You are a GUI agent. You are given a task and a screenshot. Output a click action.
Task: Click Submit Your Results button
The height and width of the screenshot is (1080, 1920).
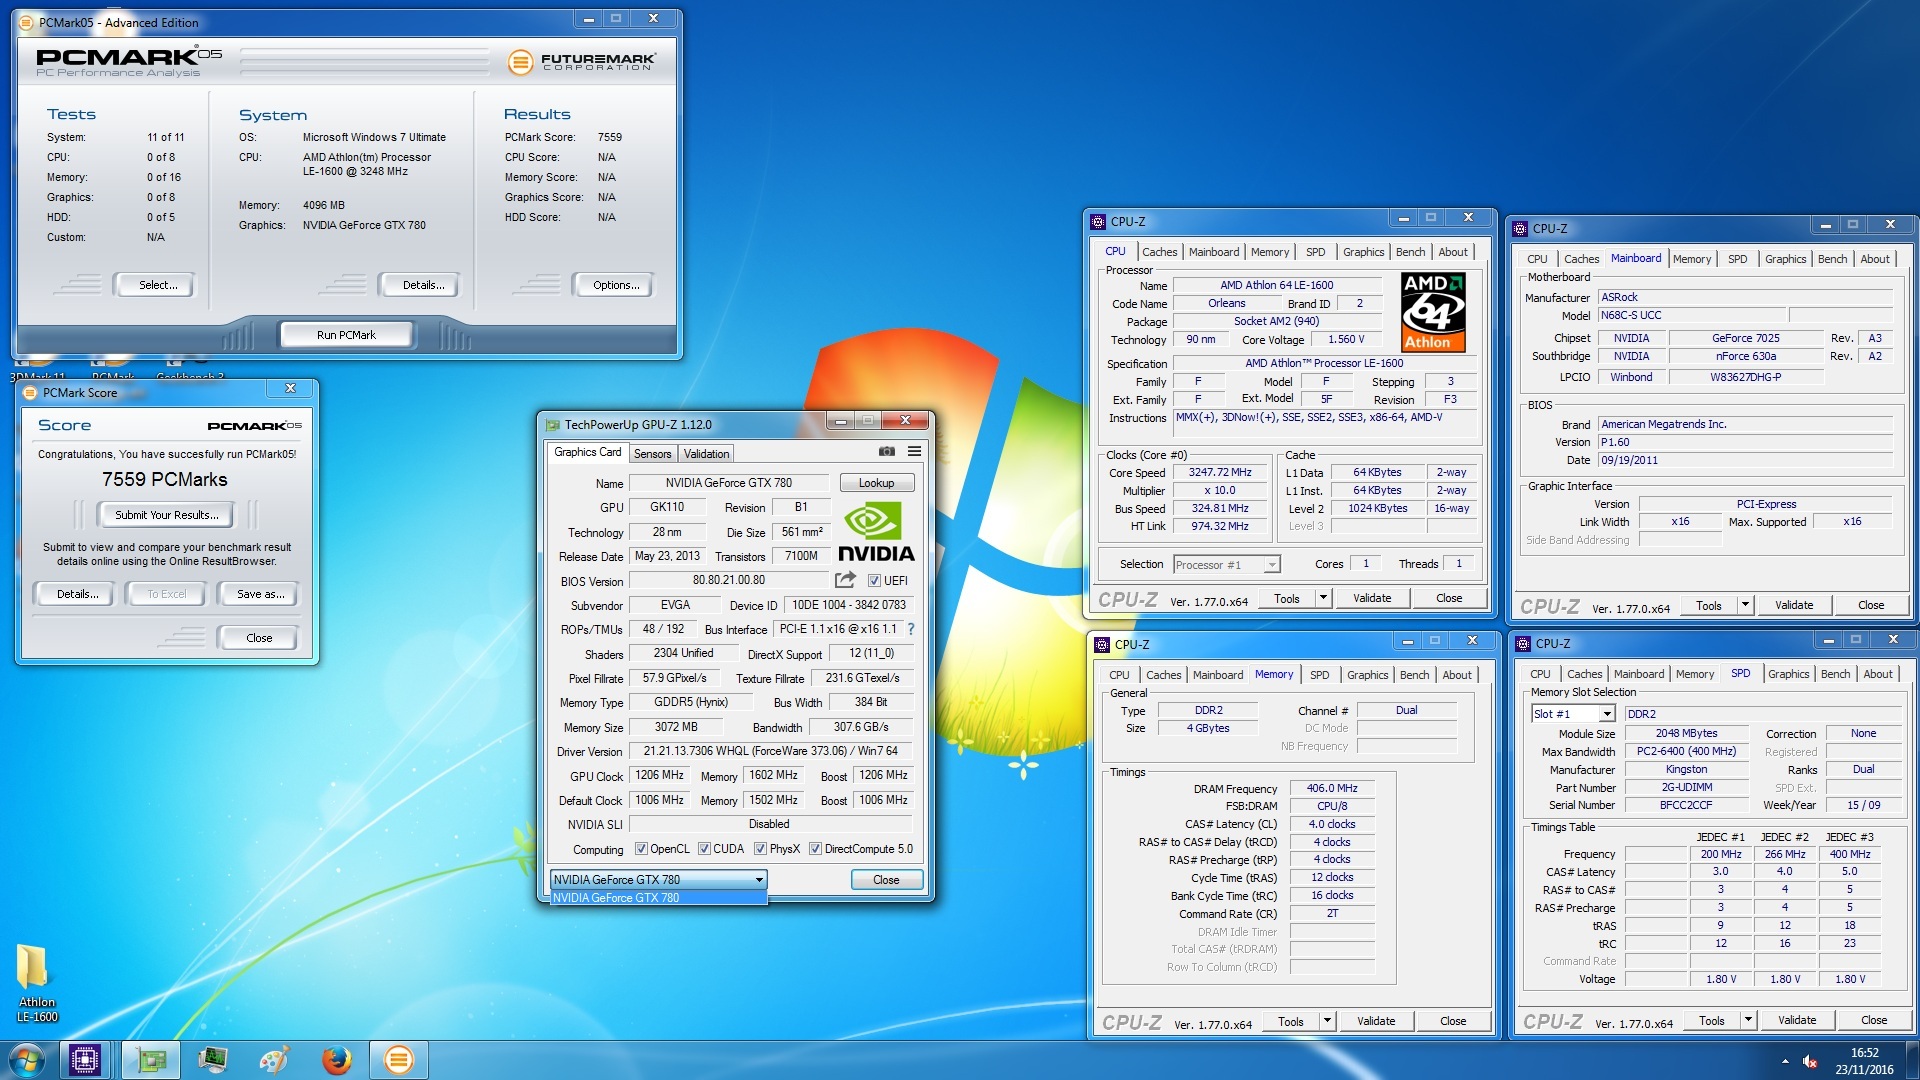point(166,515)
